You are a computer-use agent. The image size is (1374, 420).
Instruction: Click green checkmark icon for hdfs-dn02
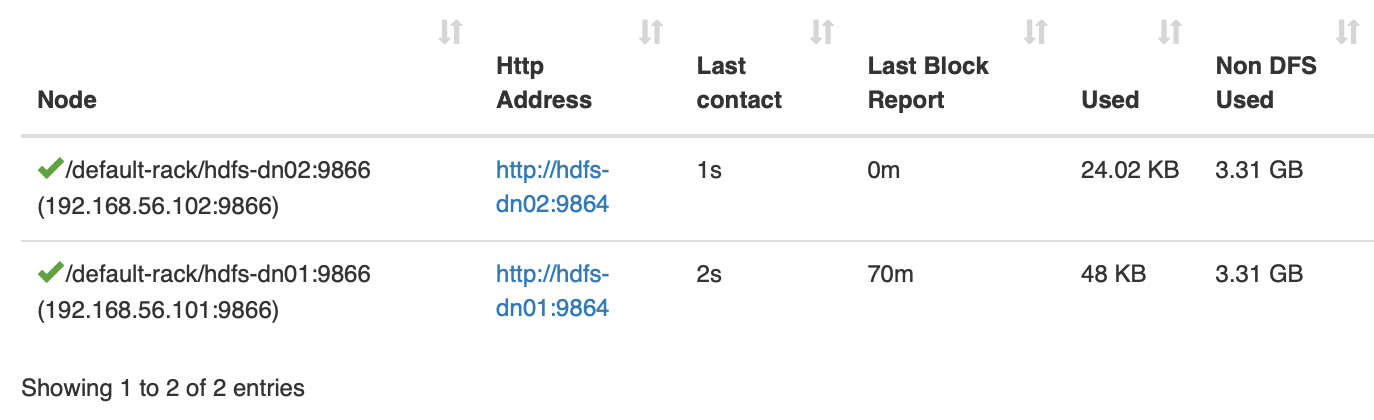click(50, 170)
